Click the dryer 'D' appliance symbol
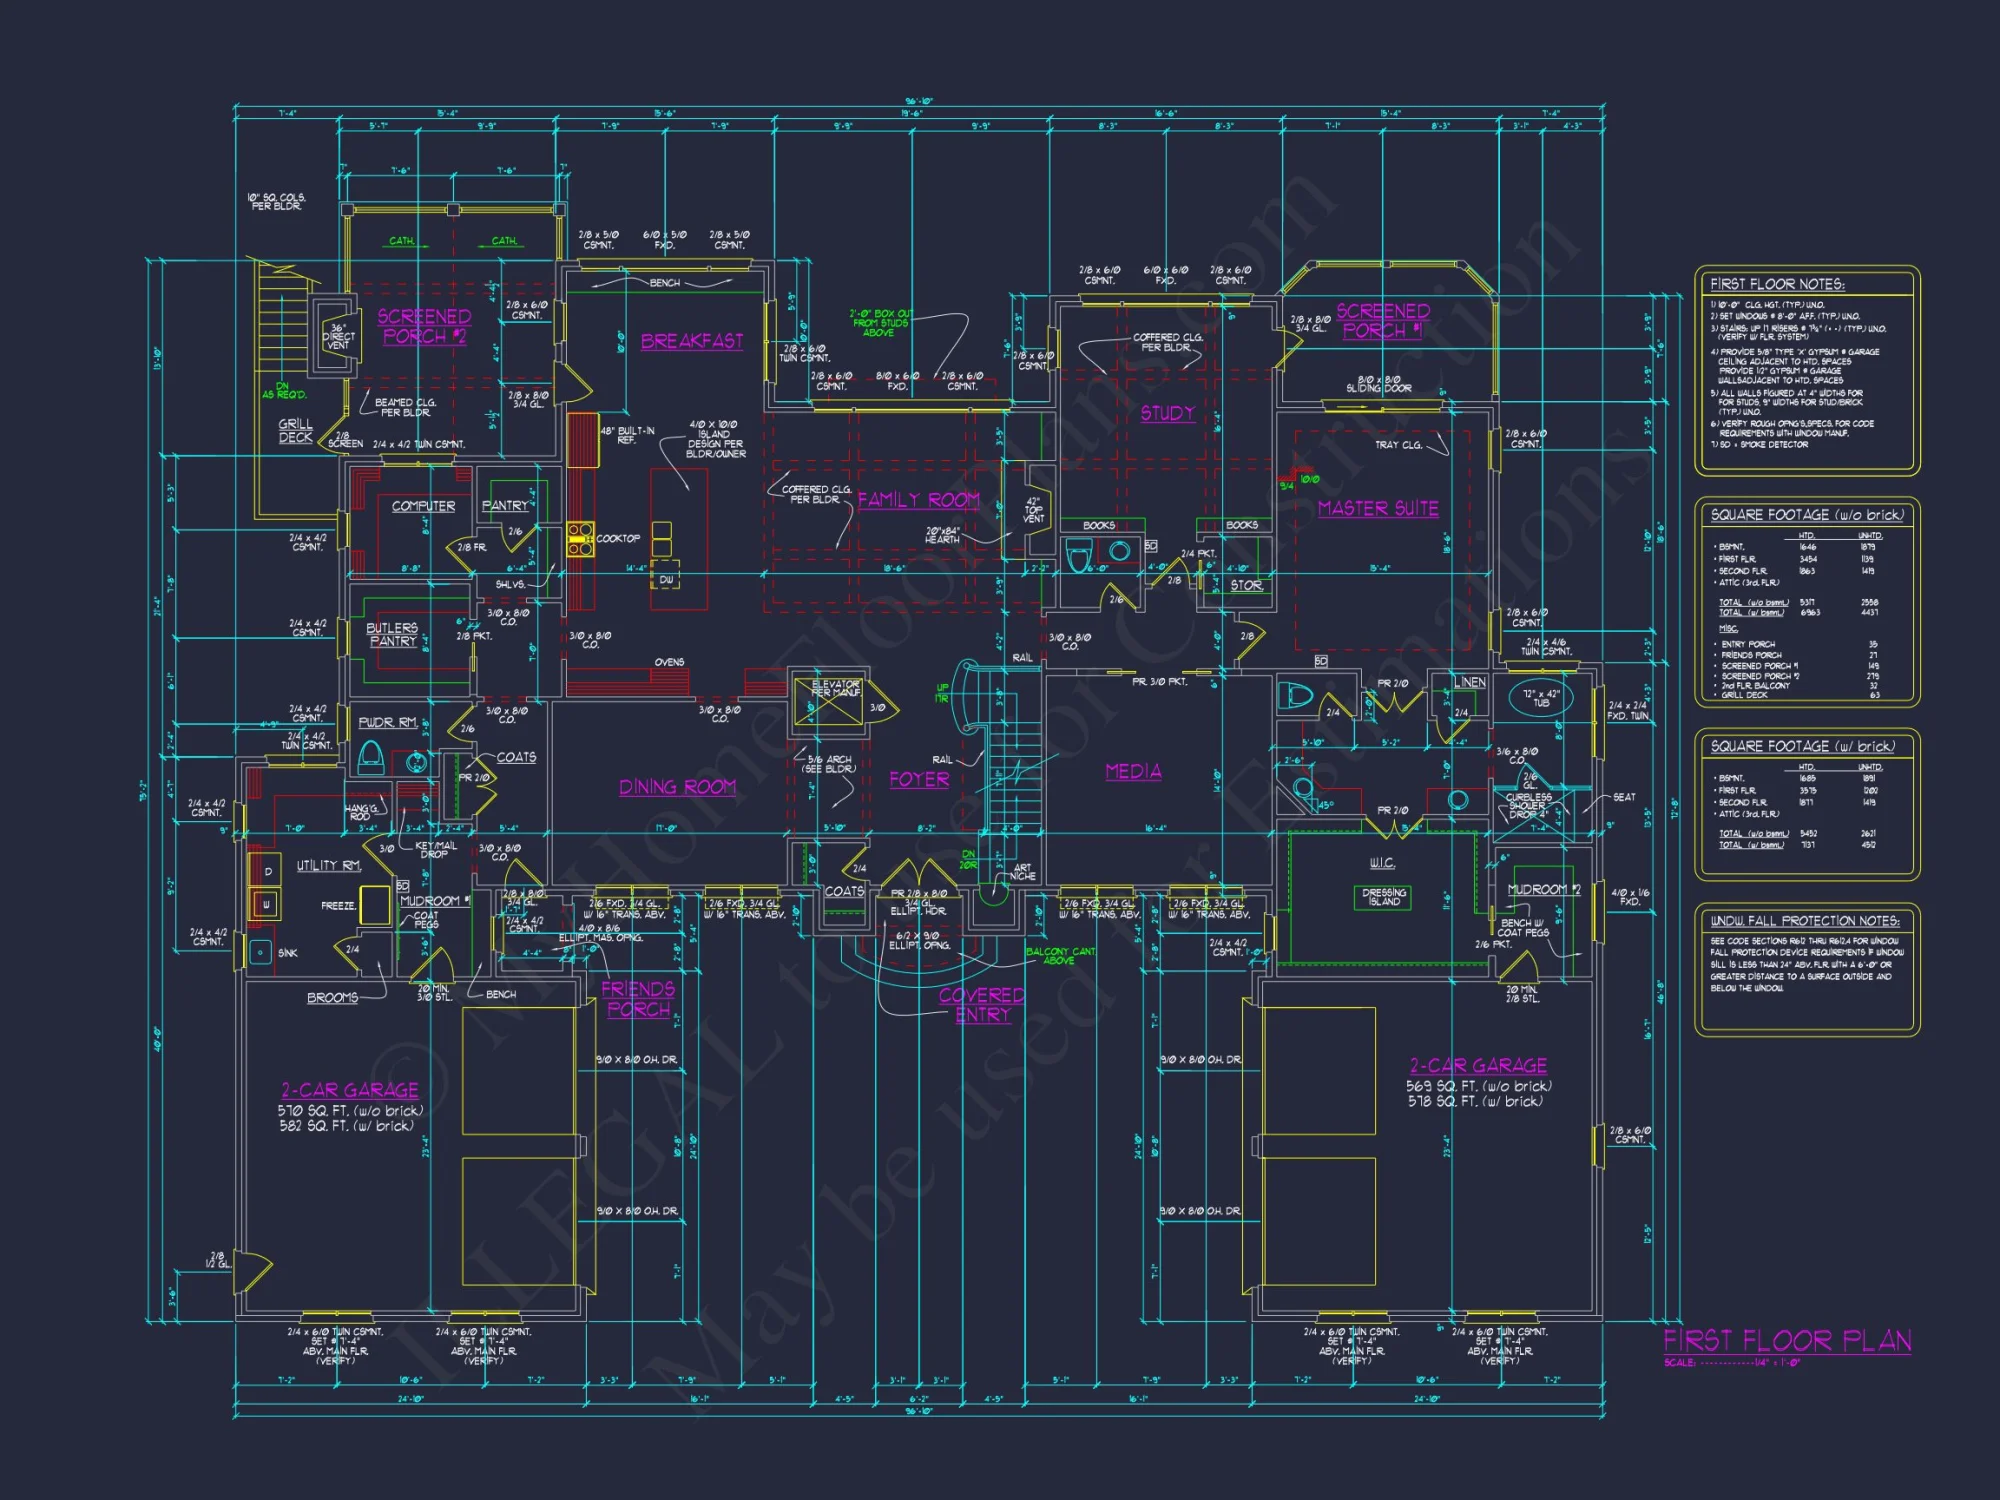The image size is (2000, 1500). [x=267, y=871]
